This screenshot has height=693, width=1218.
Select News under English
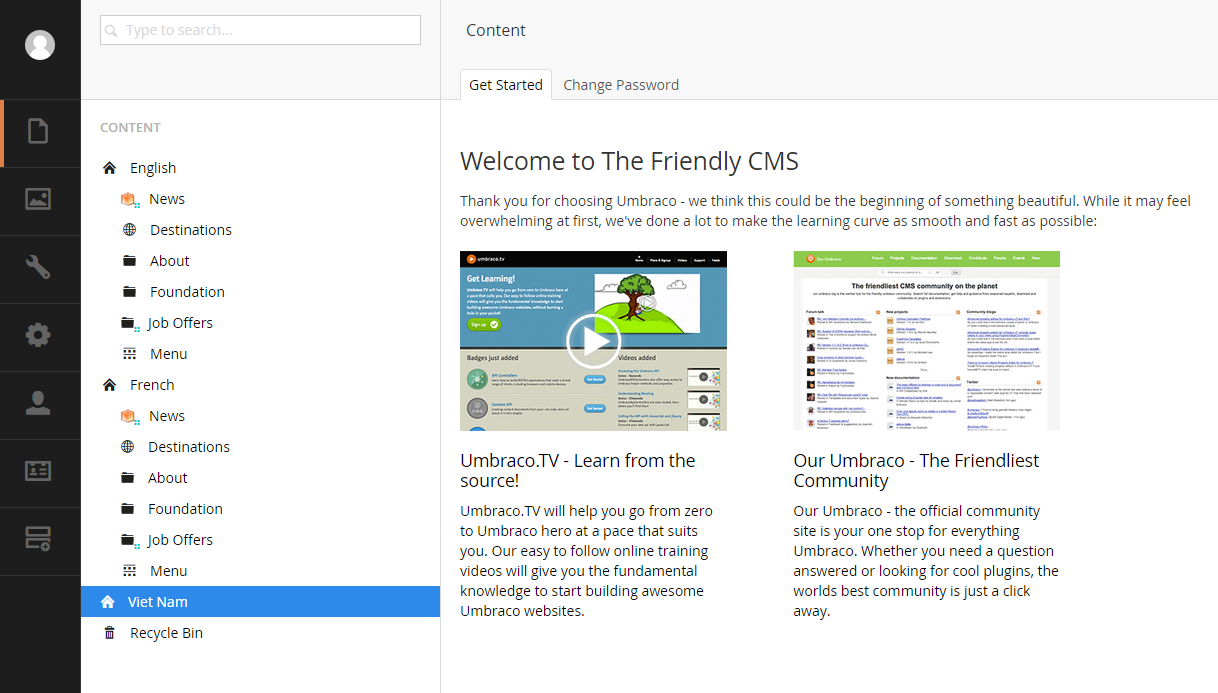(x=167, y=199)
